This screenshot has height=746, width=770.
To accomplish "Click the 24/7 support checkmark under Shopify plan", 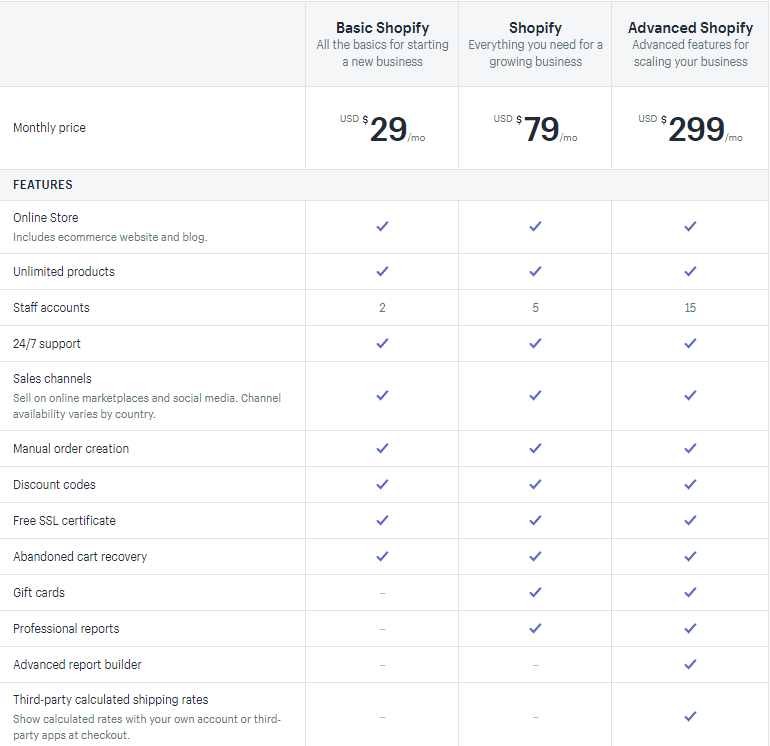I will tap(535, 343).
